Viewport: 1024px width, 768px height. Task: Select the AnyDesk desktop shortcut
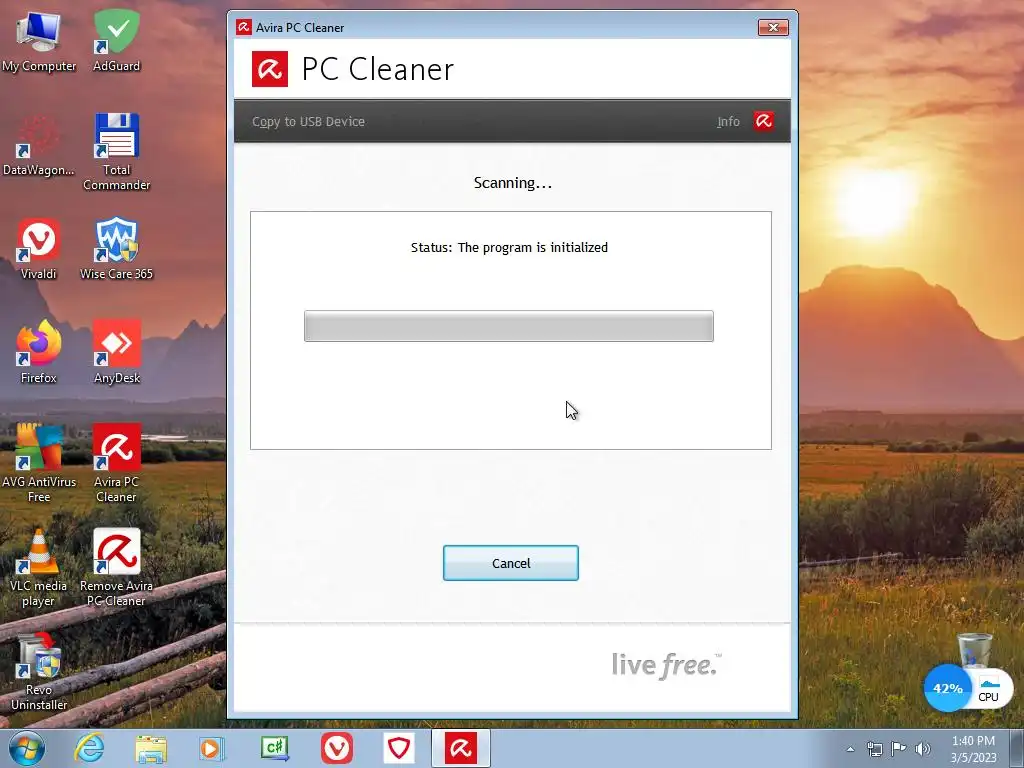click(x=116, y=353)
